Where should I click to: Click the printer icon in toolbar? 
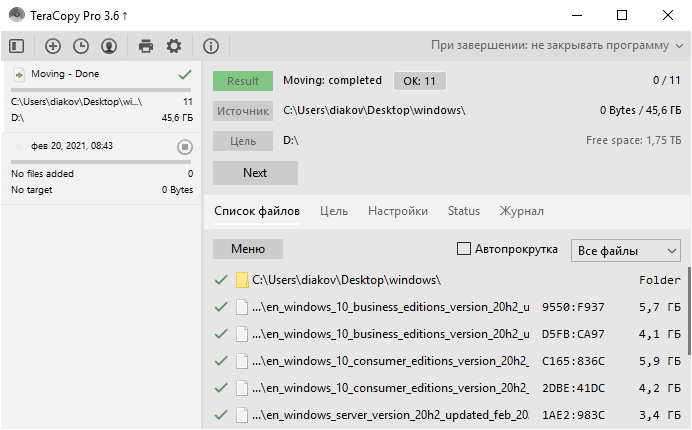146,45
